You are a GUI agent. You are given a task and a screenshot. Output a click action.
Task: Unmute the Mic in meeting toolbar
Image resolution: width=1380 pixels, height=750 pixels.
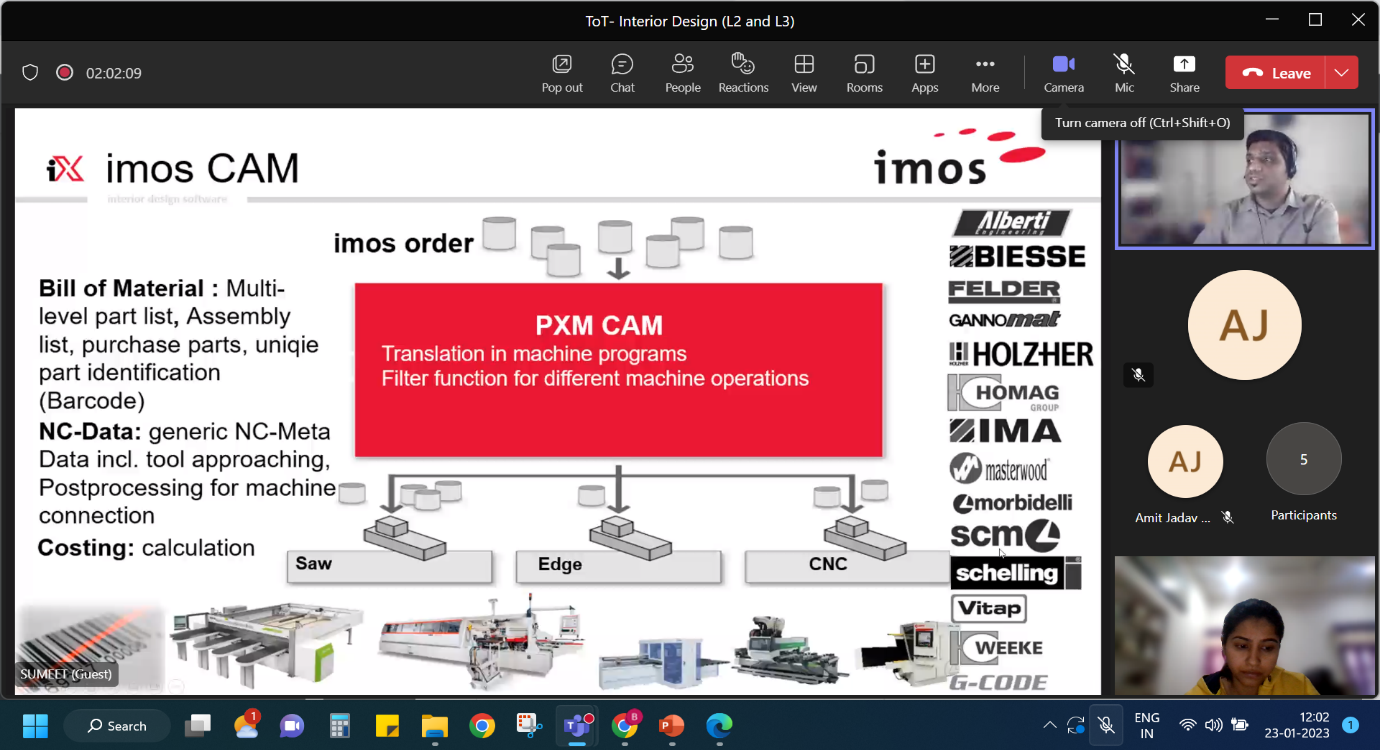[1124, 73]
